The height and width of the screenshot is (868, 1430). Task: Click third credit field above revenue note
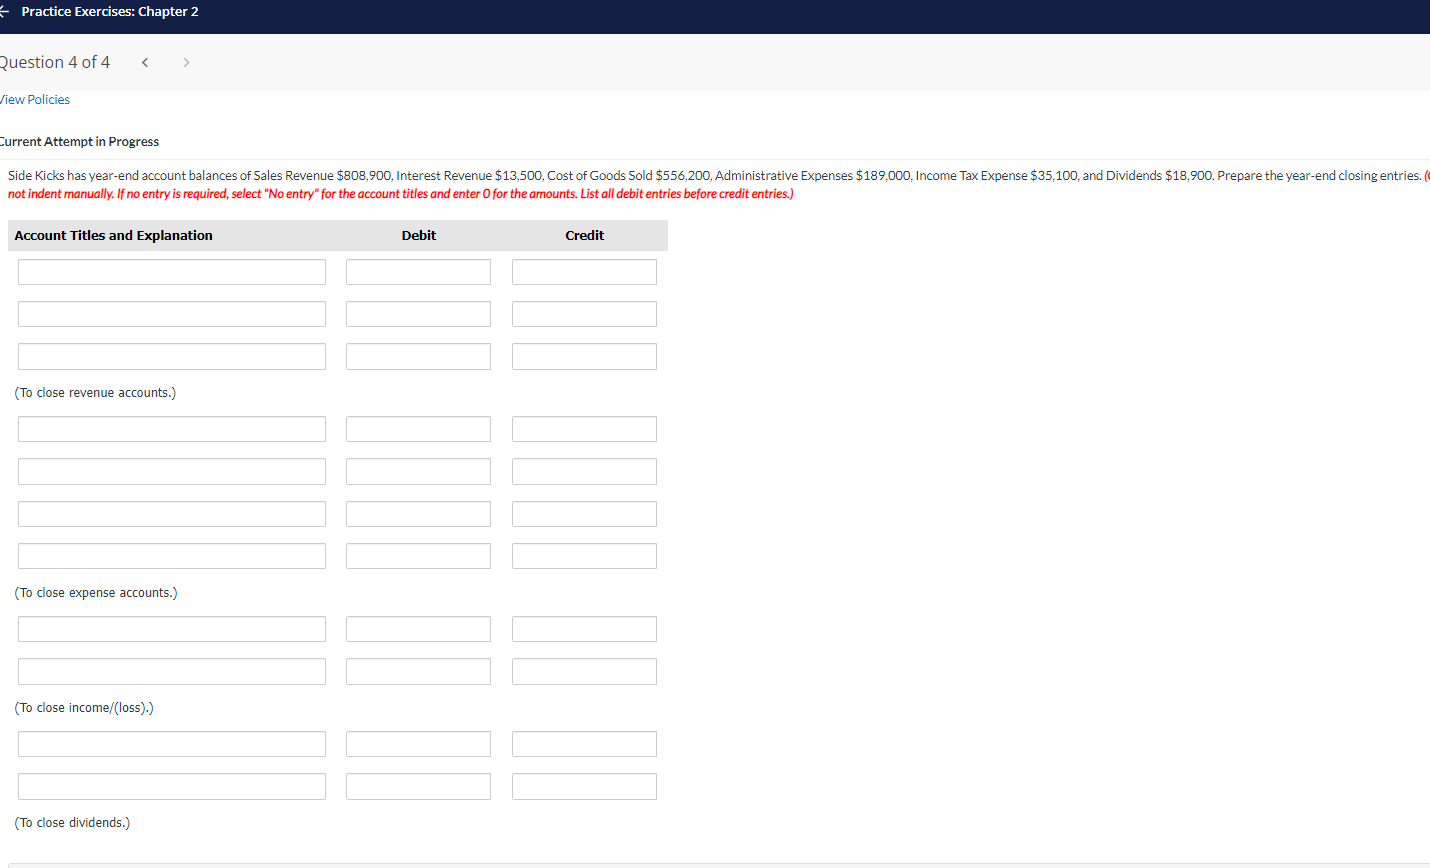pyautogui.click(x=584, y=356)
